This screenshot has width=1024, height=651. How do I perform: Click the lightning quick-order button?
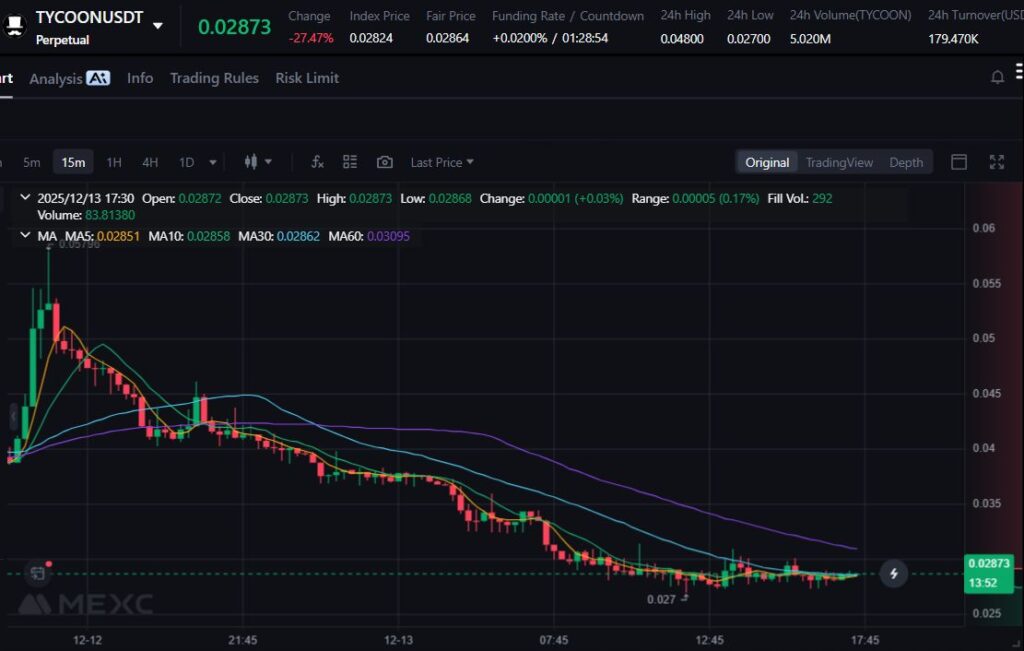893,573
